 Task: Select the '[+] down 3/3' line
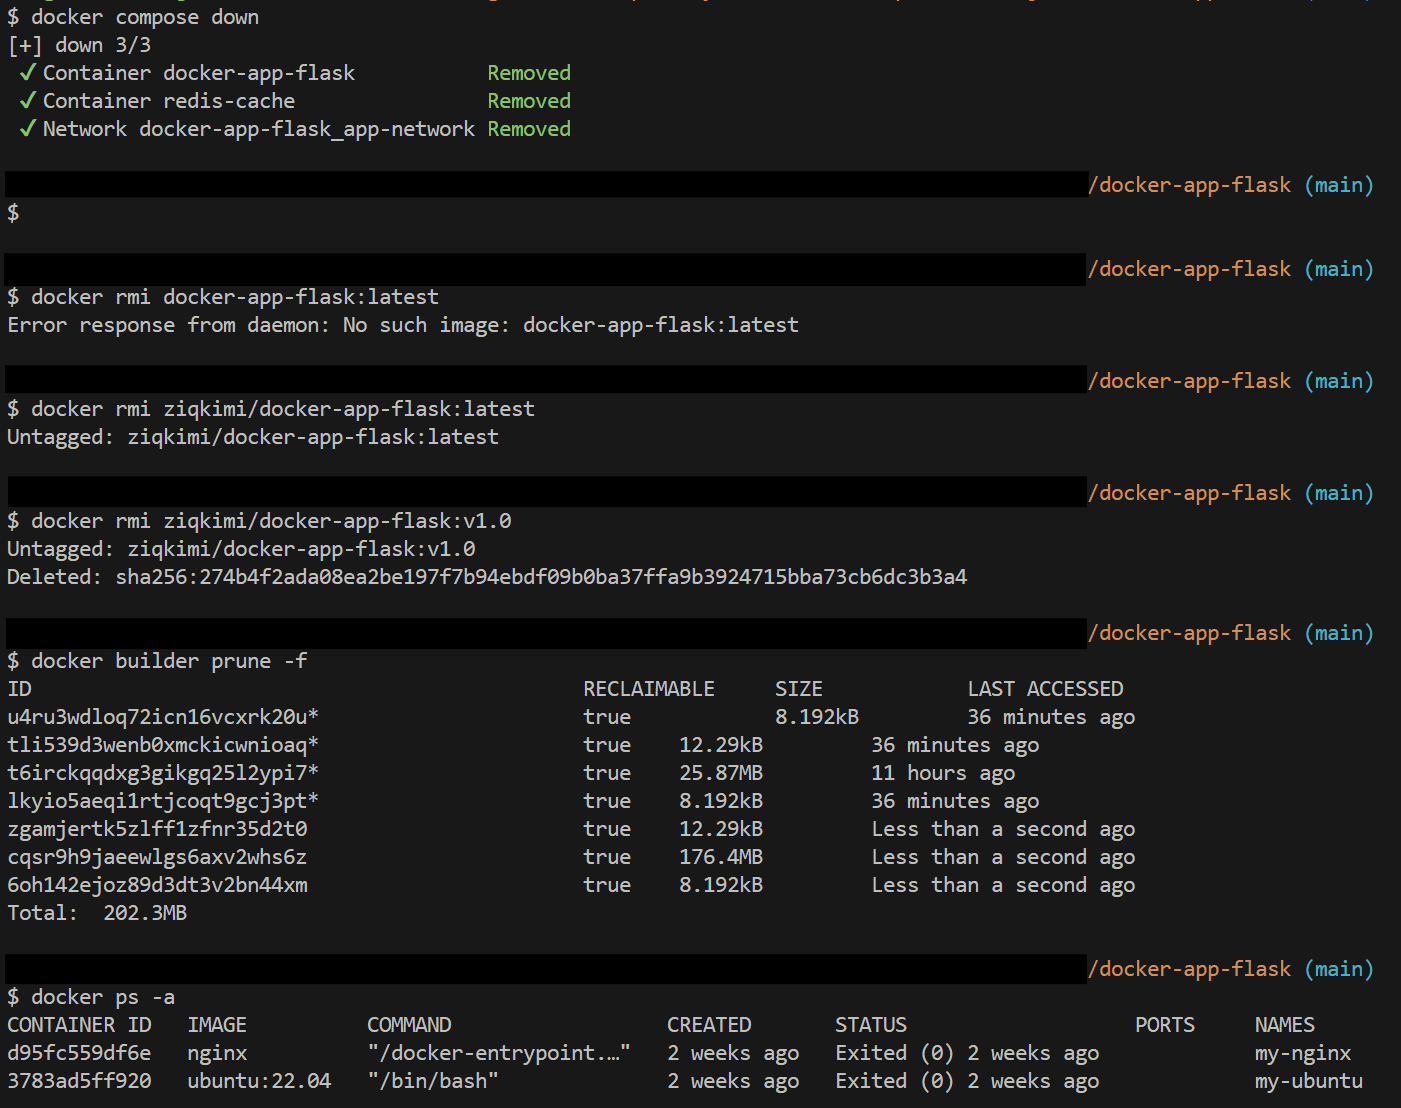pyautogui.click(x=79, y=45)
